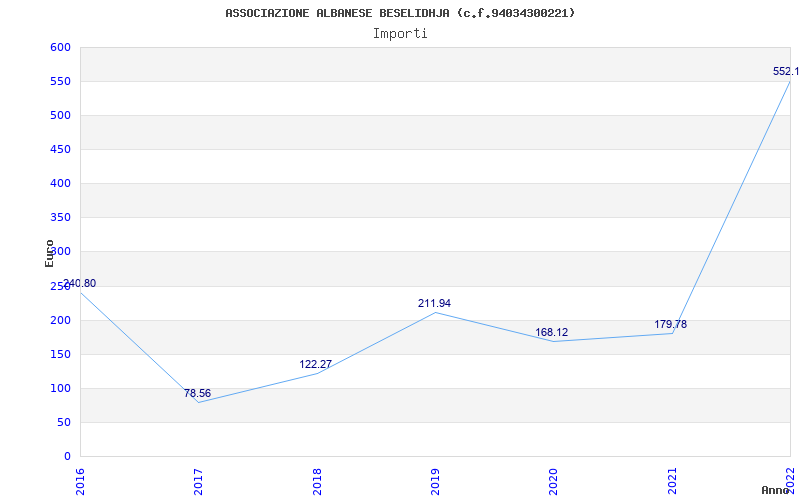Click the 2018 x-axis label
This screenshot has height=500, width=800.
click(x=317, y=481)
